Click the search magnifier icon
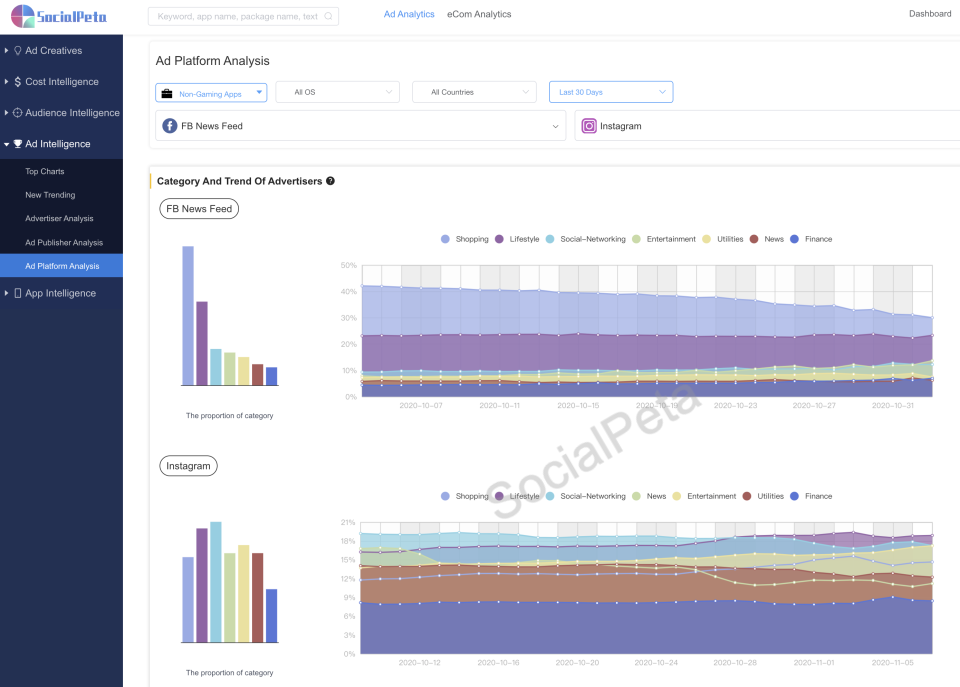The width and height of the screenshot is (960, 687). [x=328, y=17]
